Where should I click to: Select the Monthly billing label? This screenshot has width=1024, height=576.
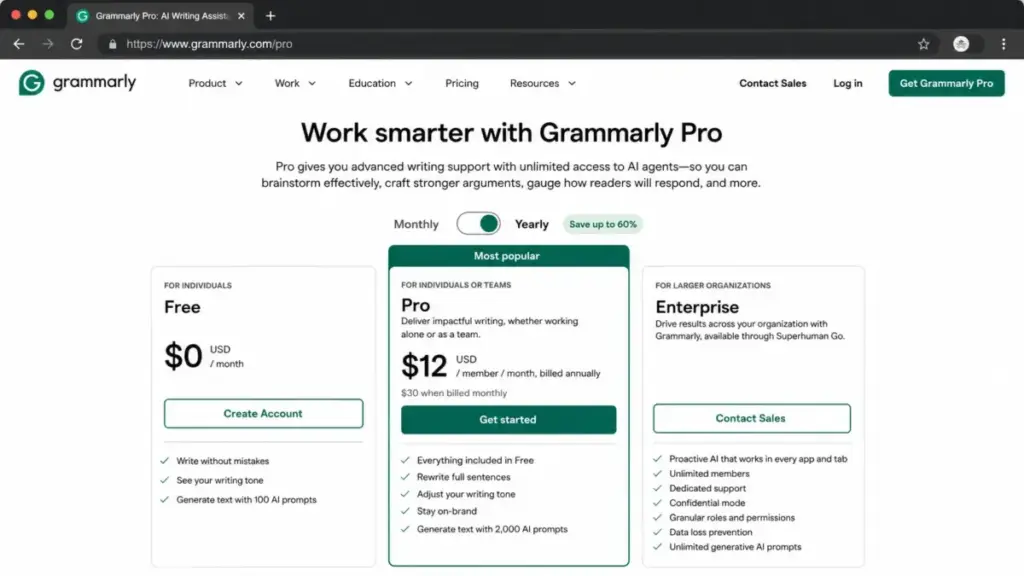point(416,224)
